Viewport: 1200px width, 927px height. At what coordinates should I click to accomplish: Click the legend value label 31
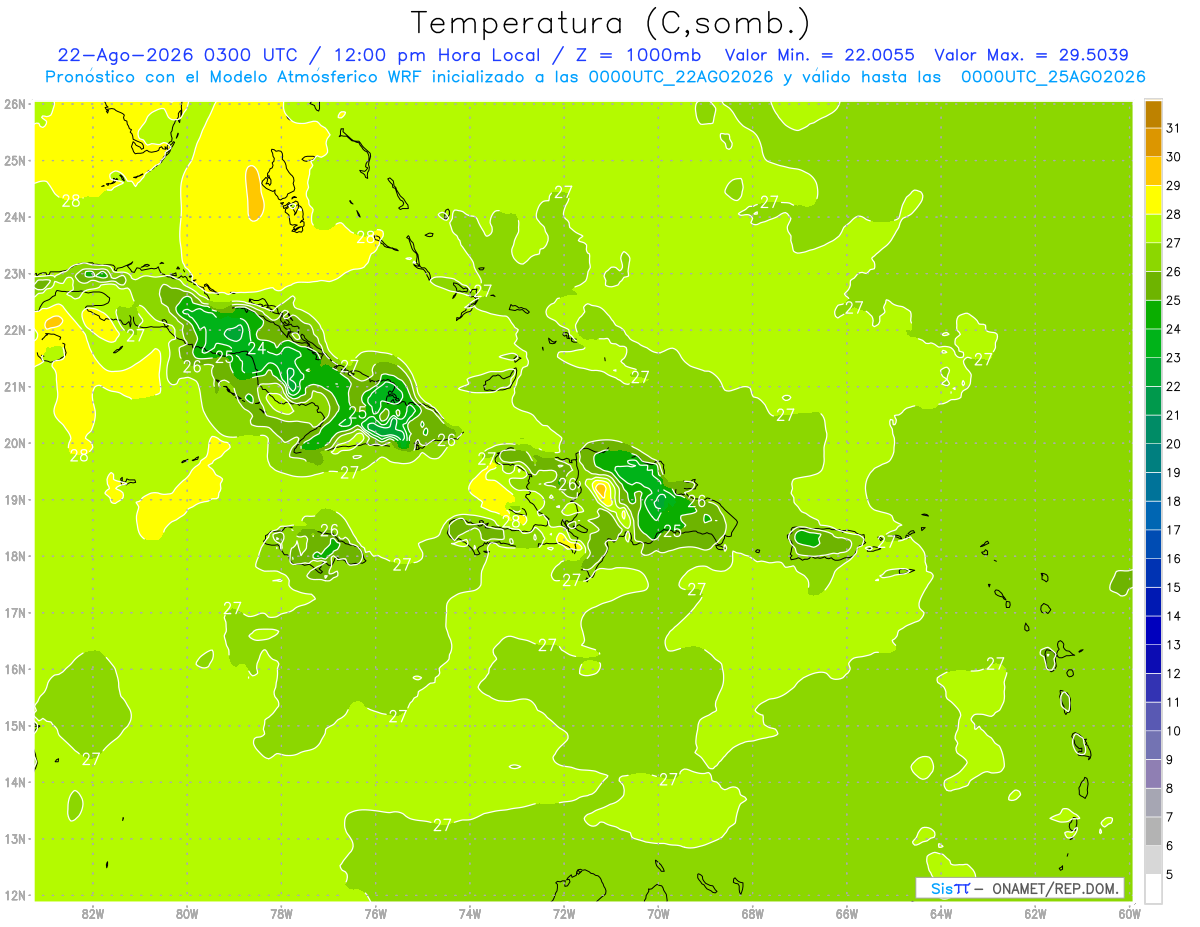tap(1174, 128)
